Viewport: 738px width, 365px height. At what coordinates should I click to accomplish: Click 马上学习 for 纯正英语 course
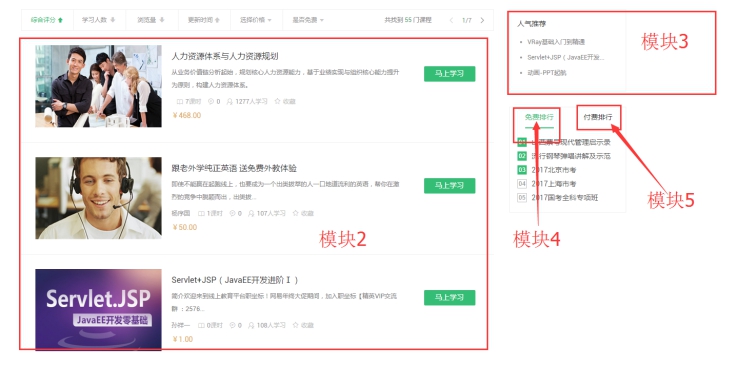click(x=449, y=186)
